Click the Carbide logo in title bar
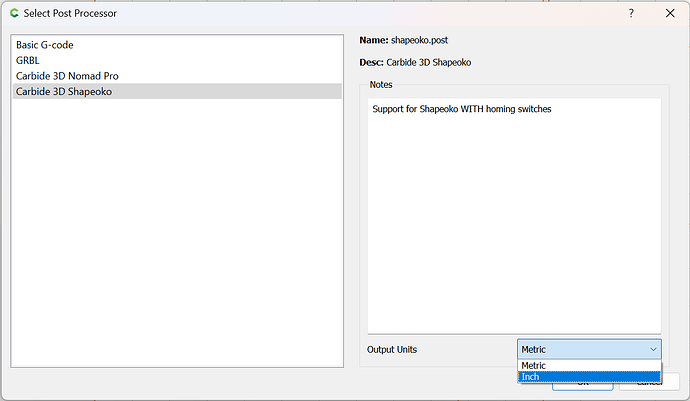 pos(14,13)
